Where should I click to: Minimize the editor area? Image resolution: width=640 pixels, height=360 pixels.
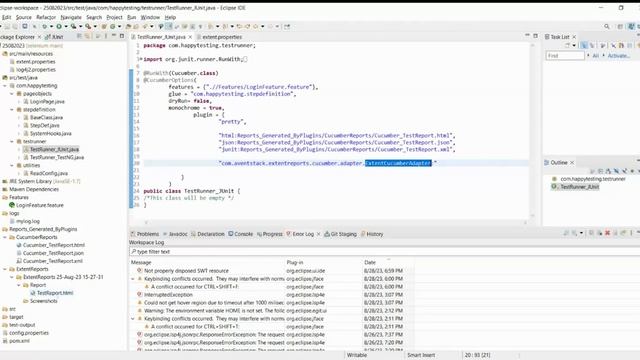pos(527,36)
